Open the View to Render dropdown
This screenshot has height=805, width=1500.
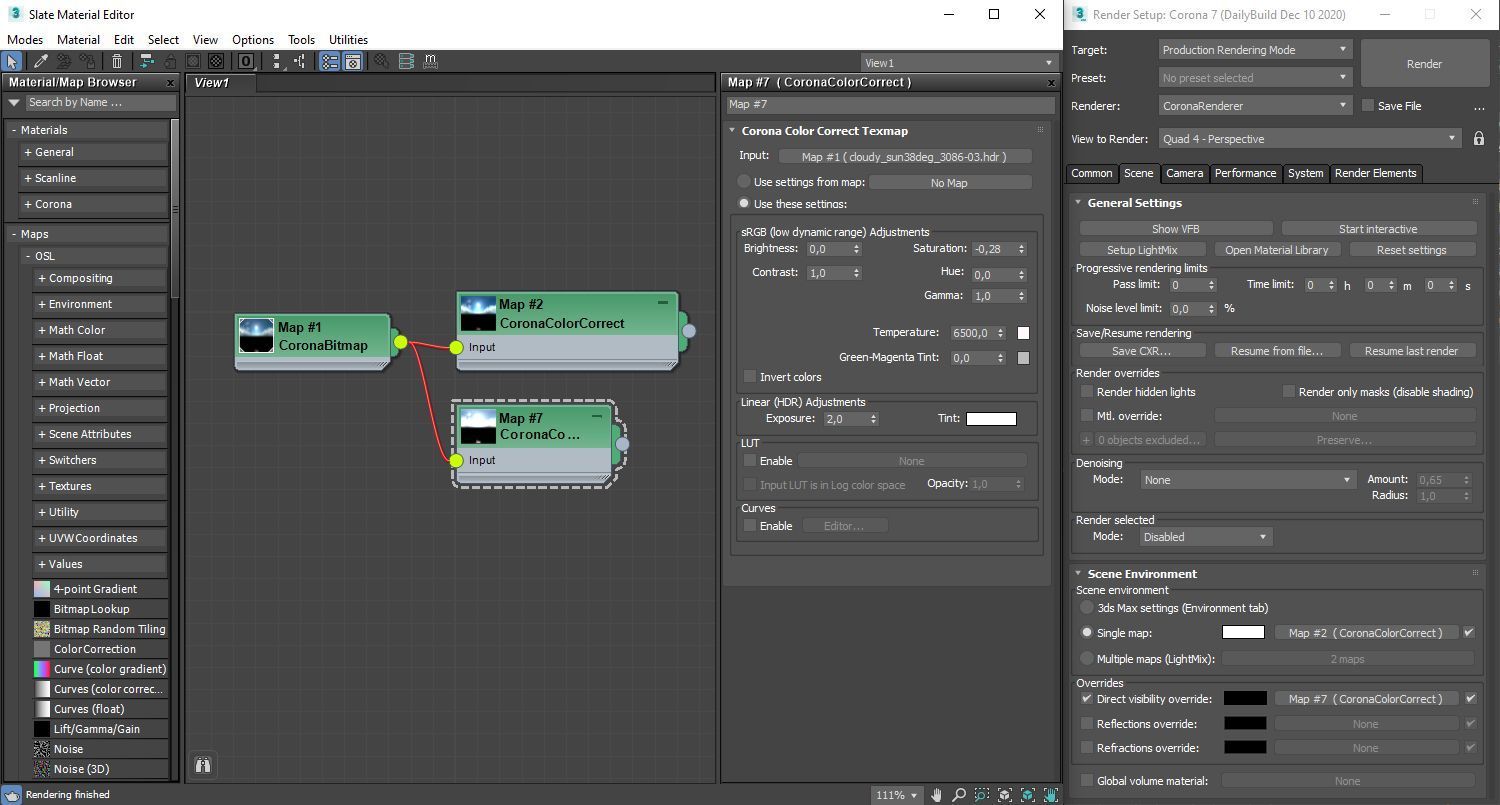(x=1310, y=139)
